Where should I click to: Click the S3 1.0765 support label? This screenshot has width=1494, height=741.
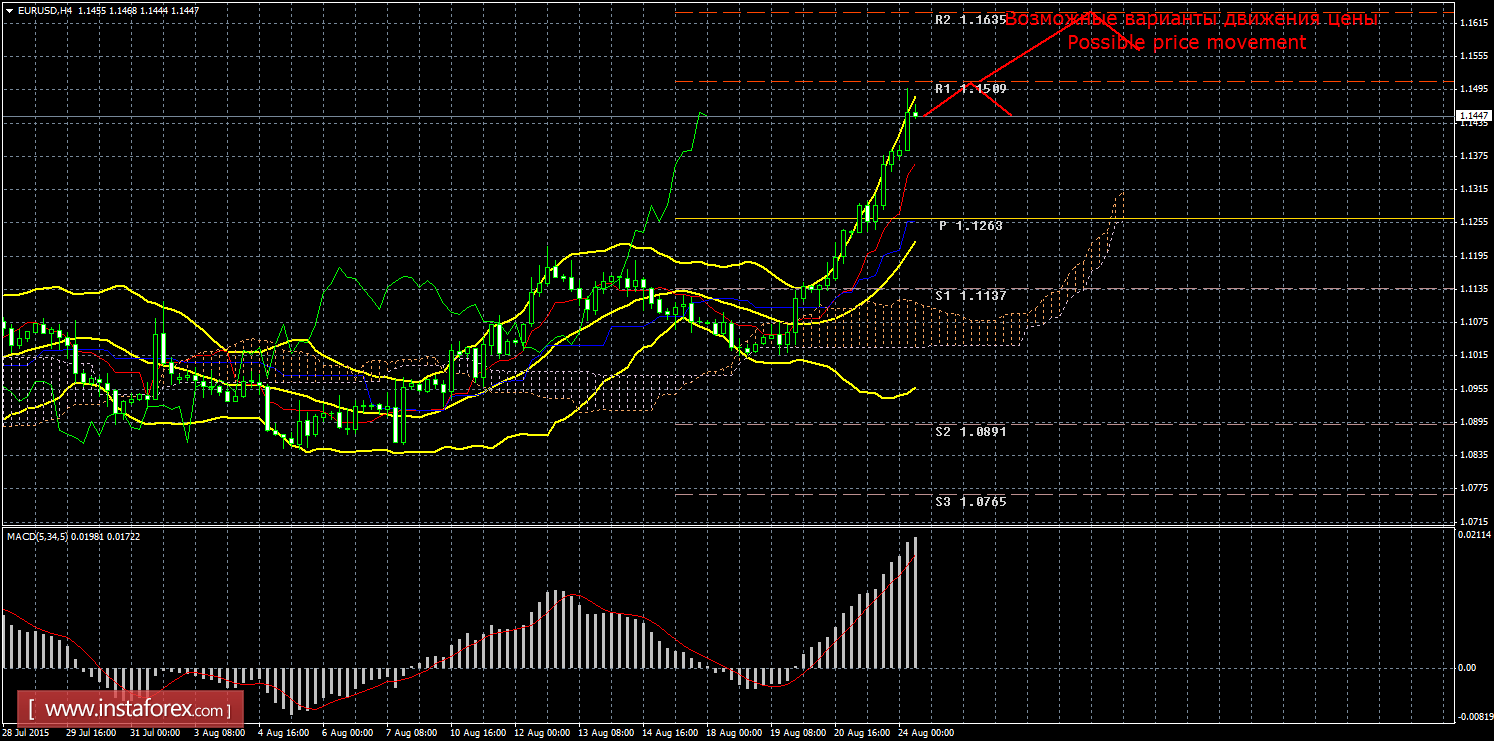coord(970,501)
